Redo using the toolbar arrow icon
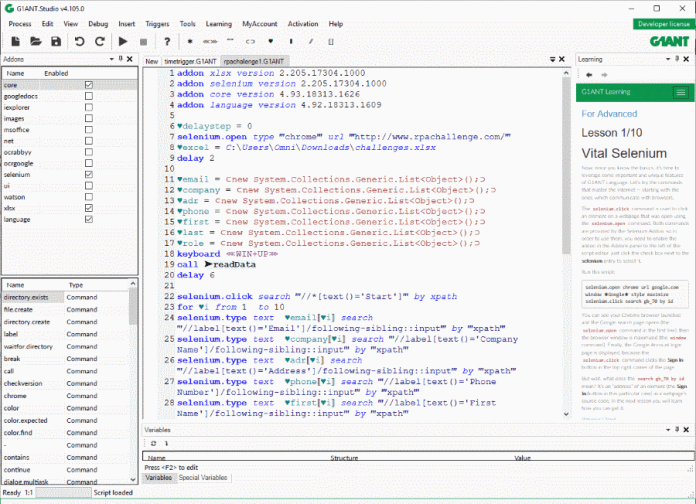The width and height of the screenshot is (696, 504). point(98,41)
